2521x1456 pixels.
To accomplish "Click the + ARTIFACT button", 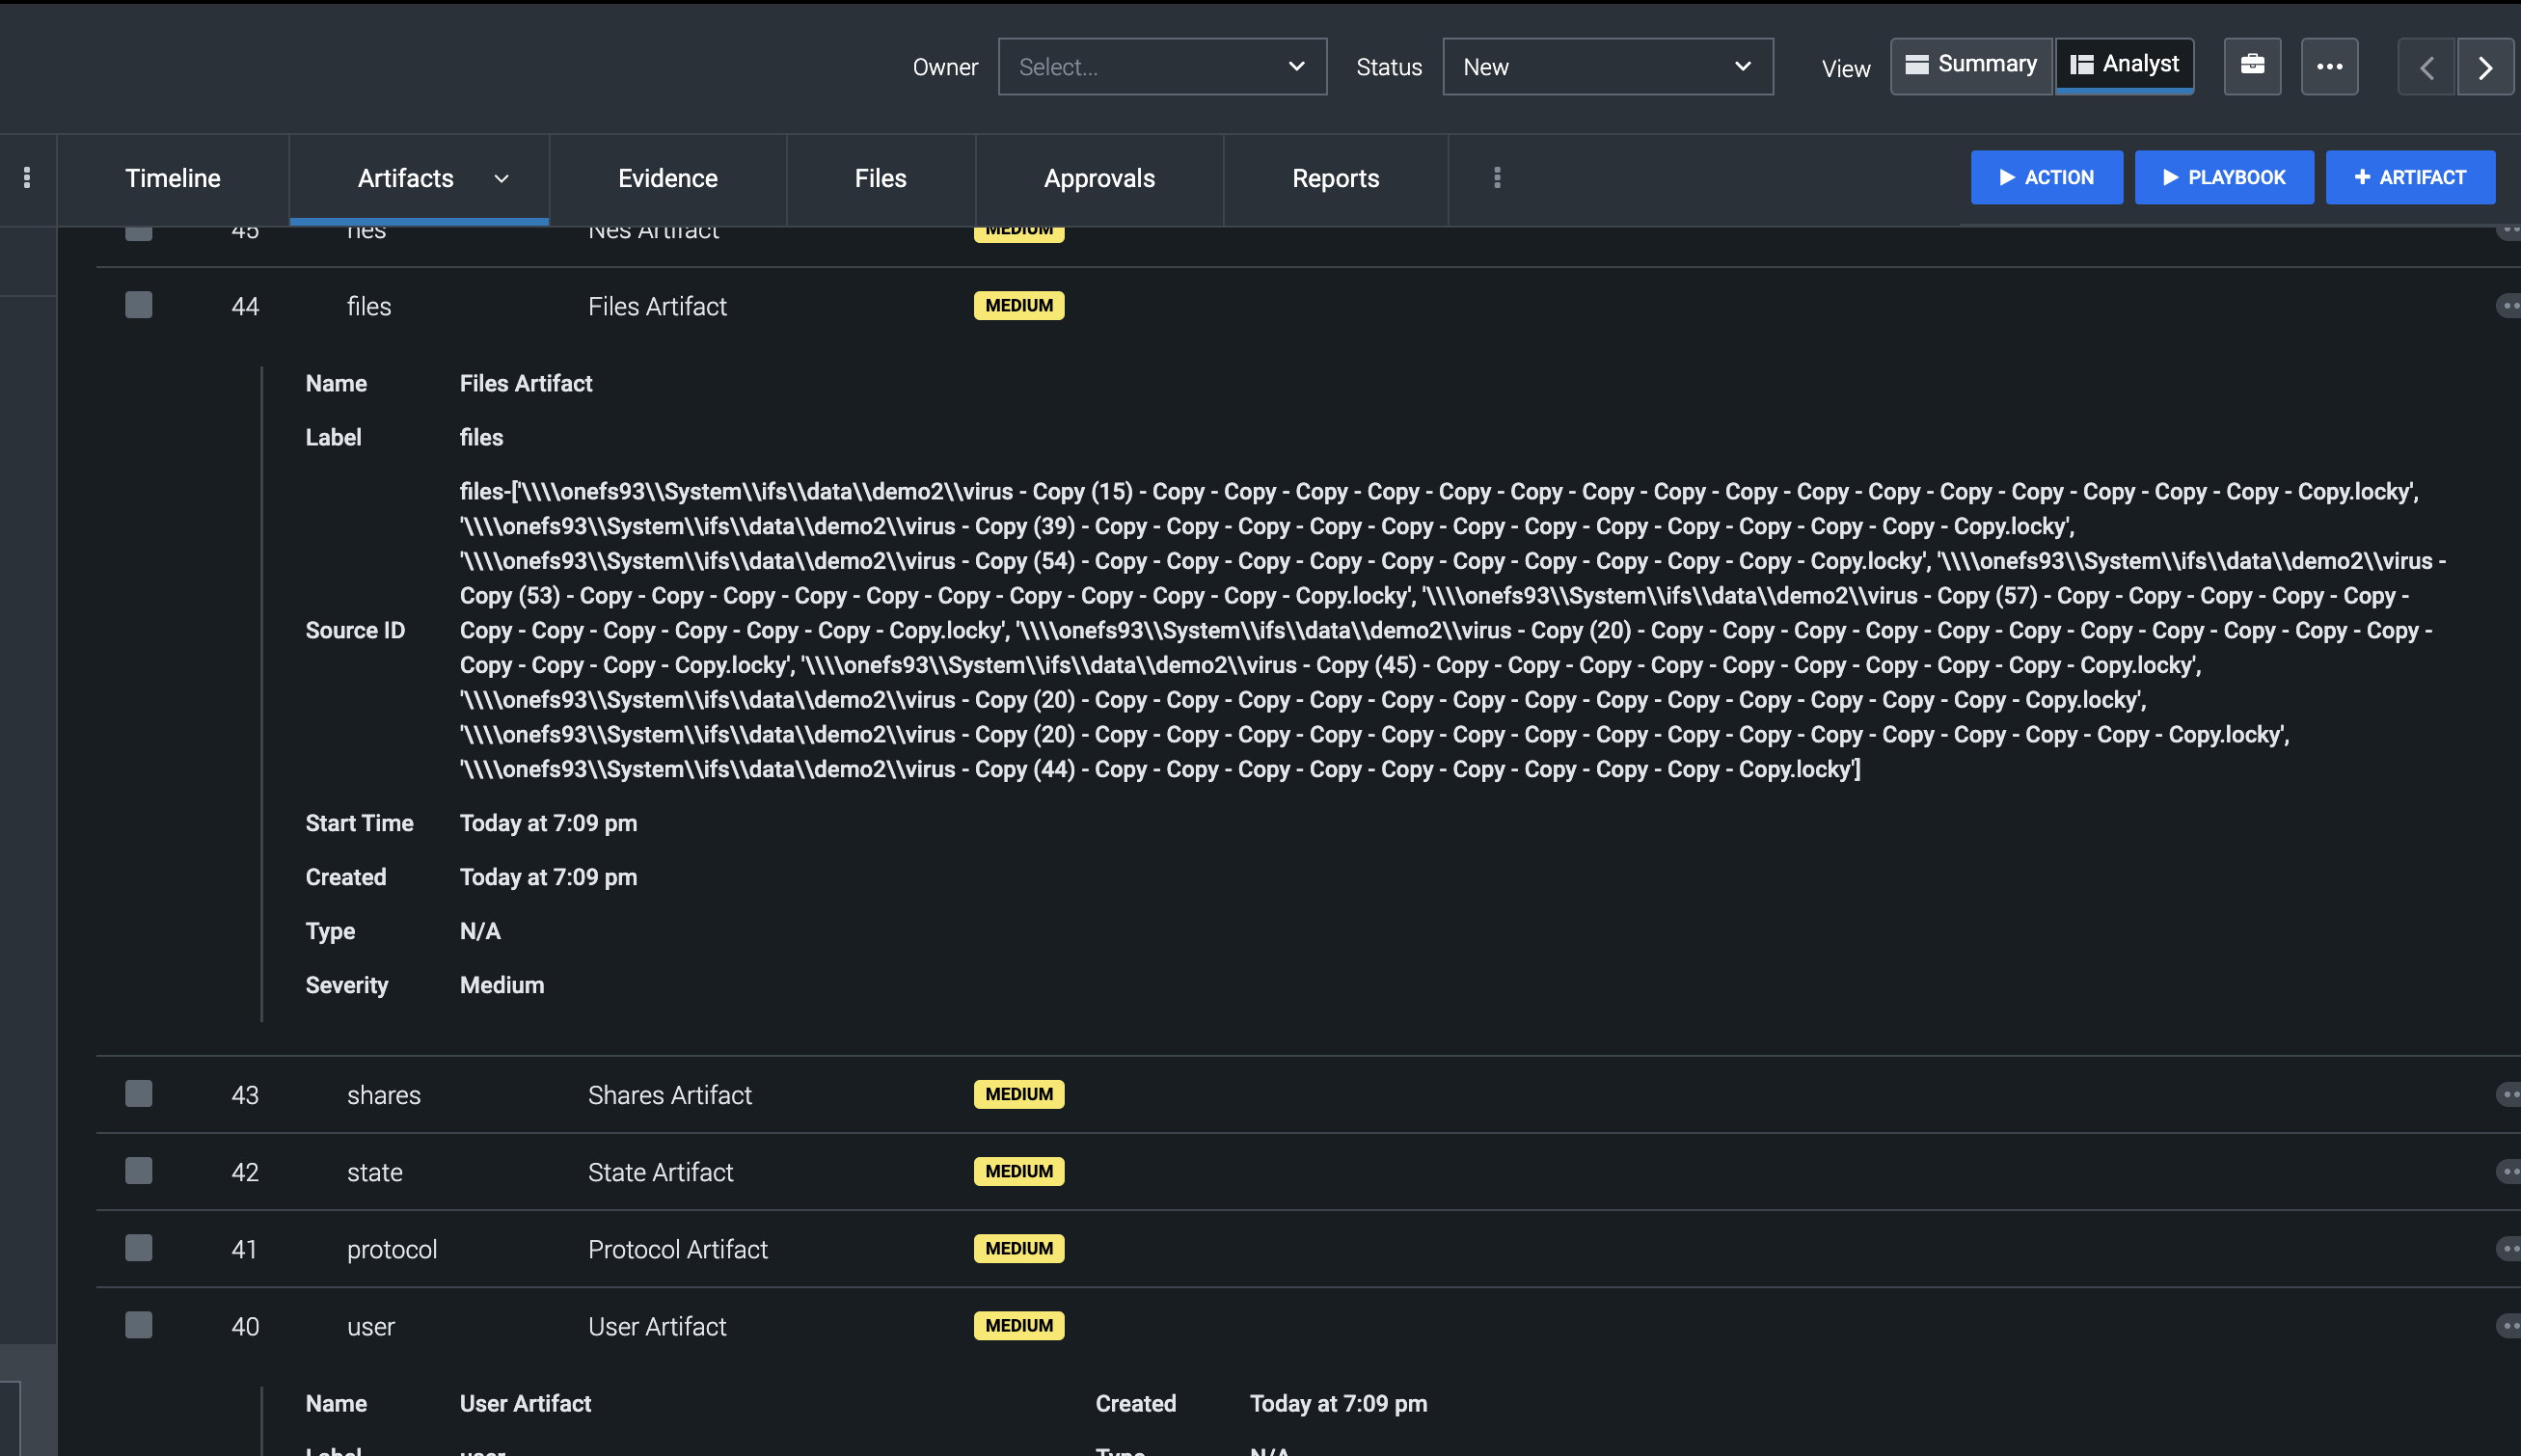I will [x=2408, y=177].
